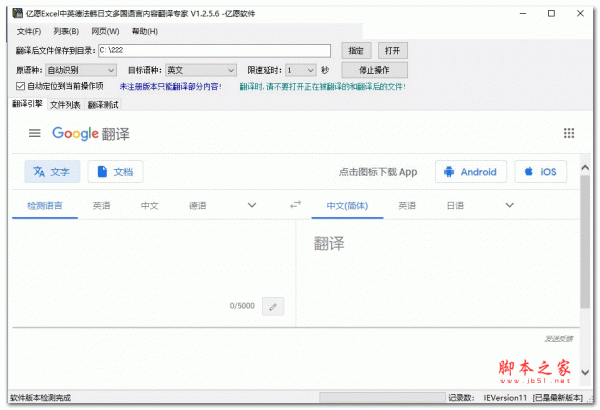Open the 文件(F) menu

(30, 31)
